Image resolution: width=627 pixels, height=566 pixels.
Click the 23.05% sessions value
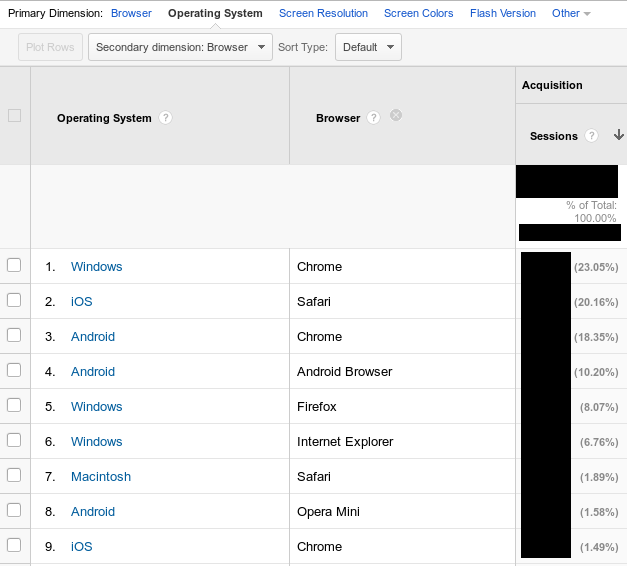[x=596, y=267]
